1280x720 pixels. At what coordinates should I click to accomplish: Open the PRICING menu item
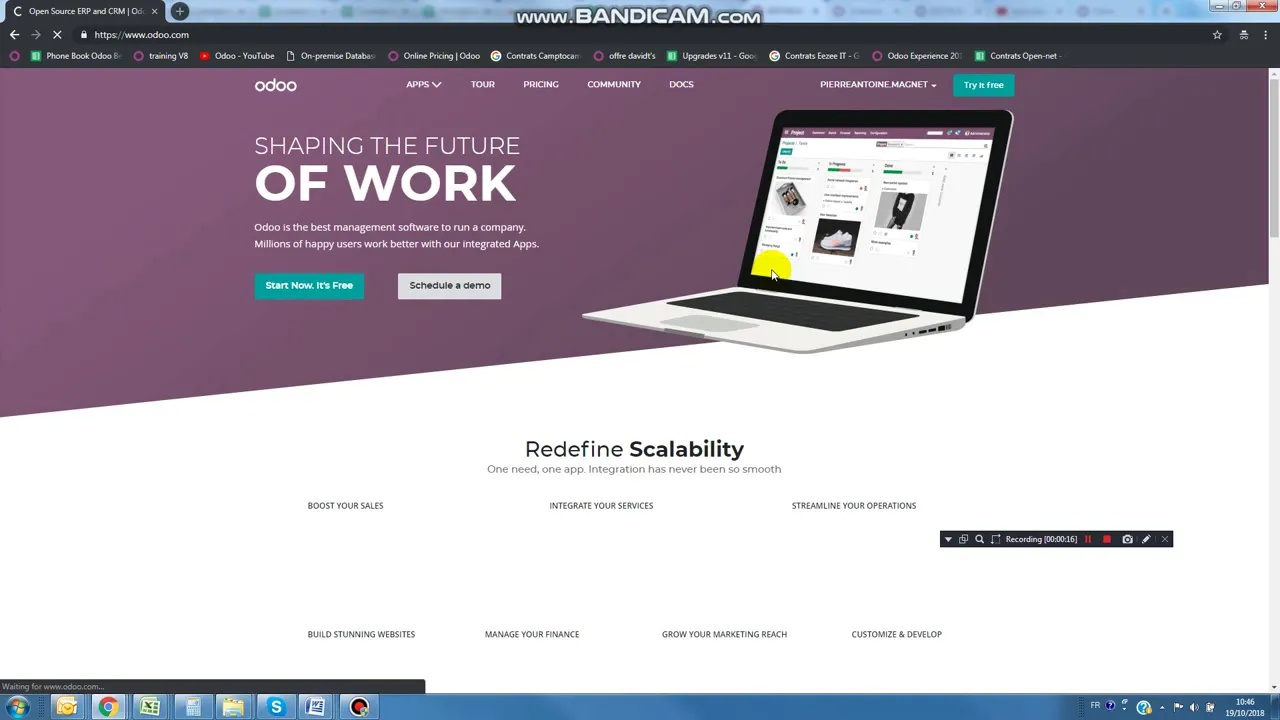pos(541,84)
